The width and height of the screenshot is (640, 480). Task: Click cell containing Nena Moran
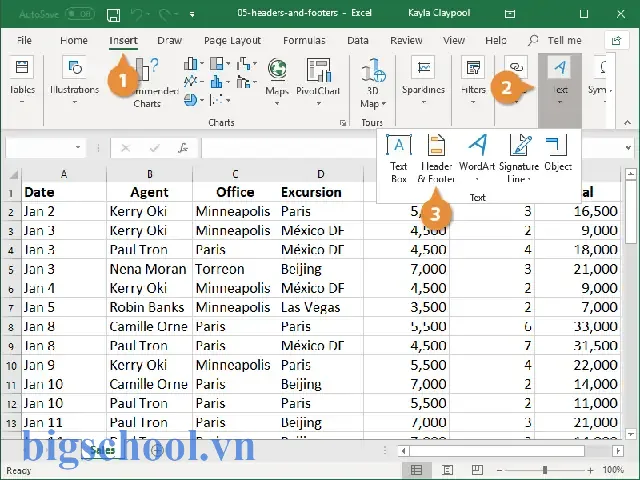tap(149, 269)
